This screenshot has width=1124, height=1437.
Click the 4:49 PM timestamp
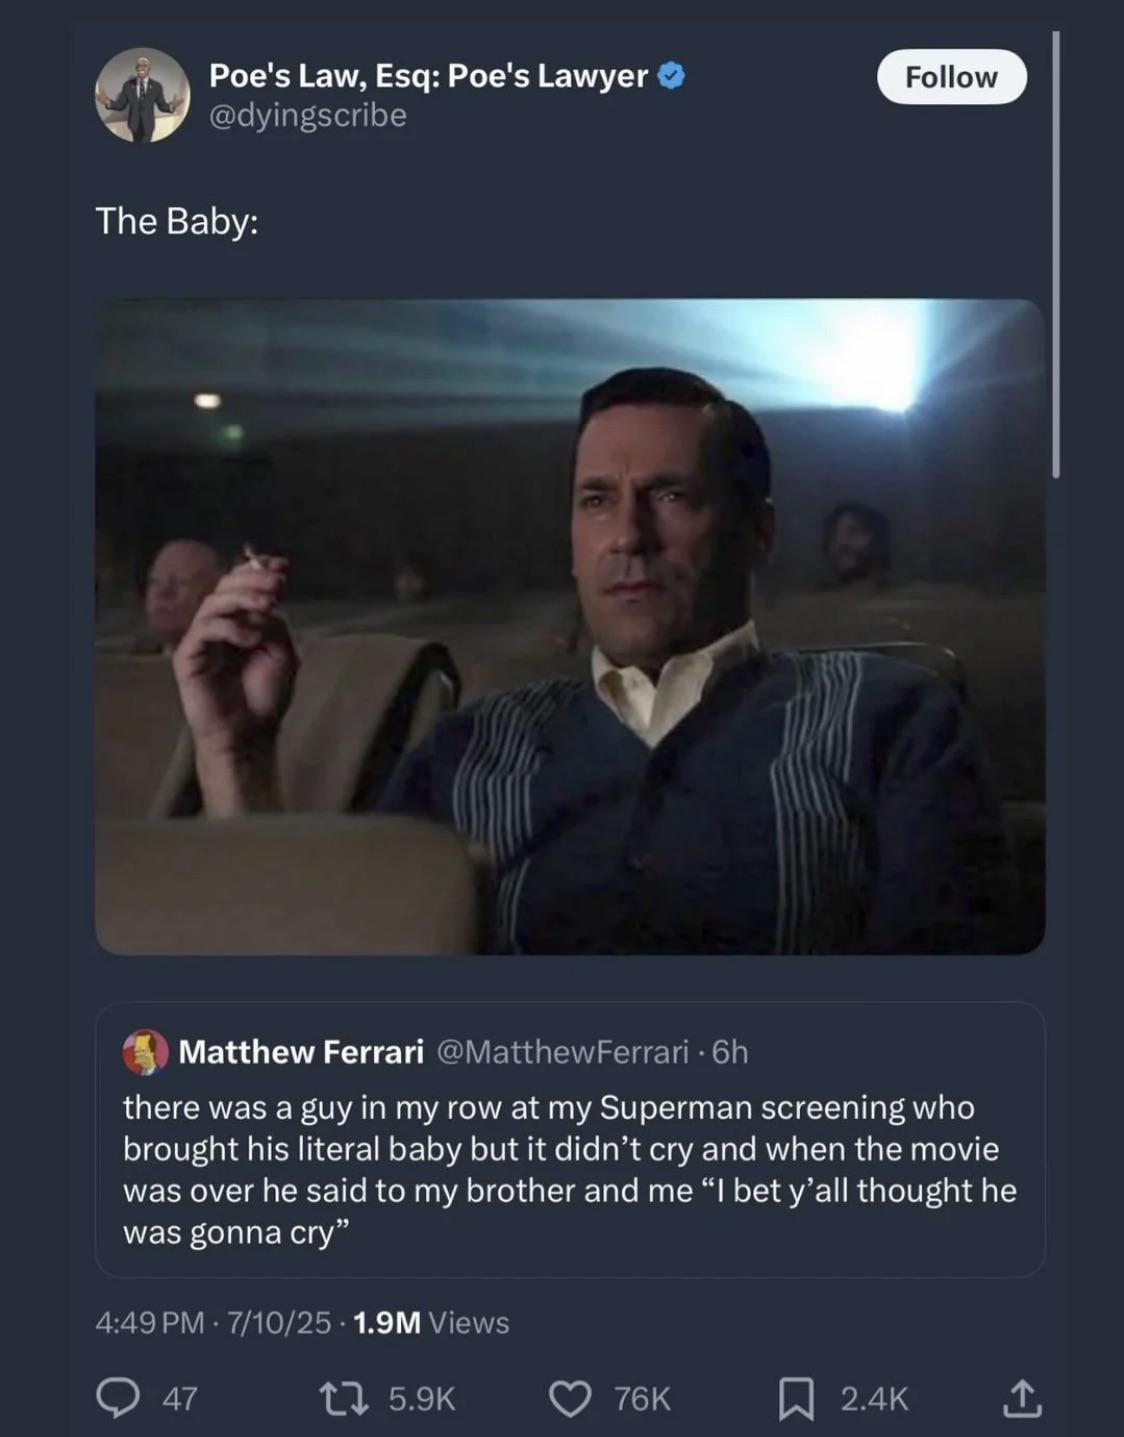pyautogui.click(x=150, y=1322)
